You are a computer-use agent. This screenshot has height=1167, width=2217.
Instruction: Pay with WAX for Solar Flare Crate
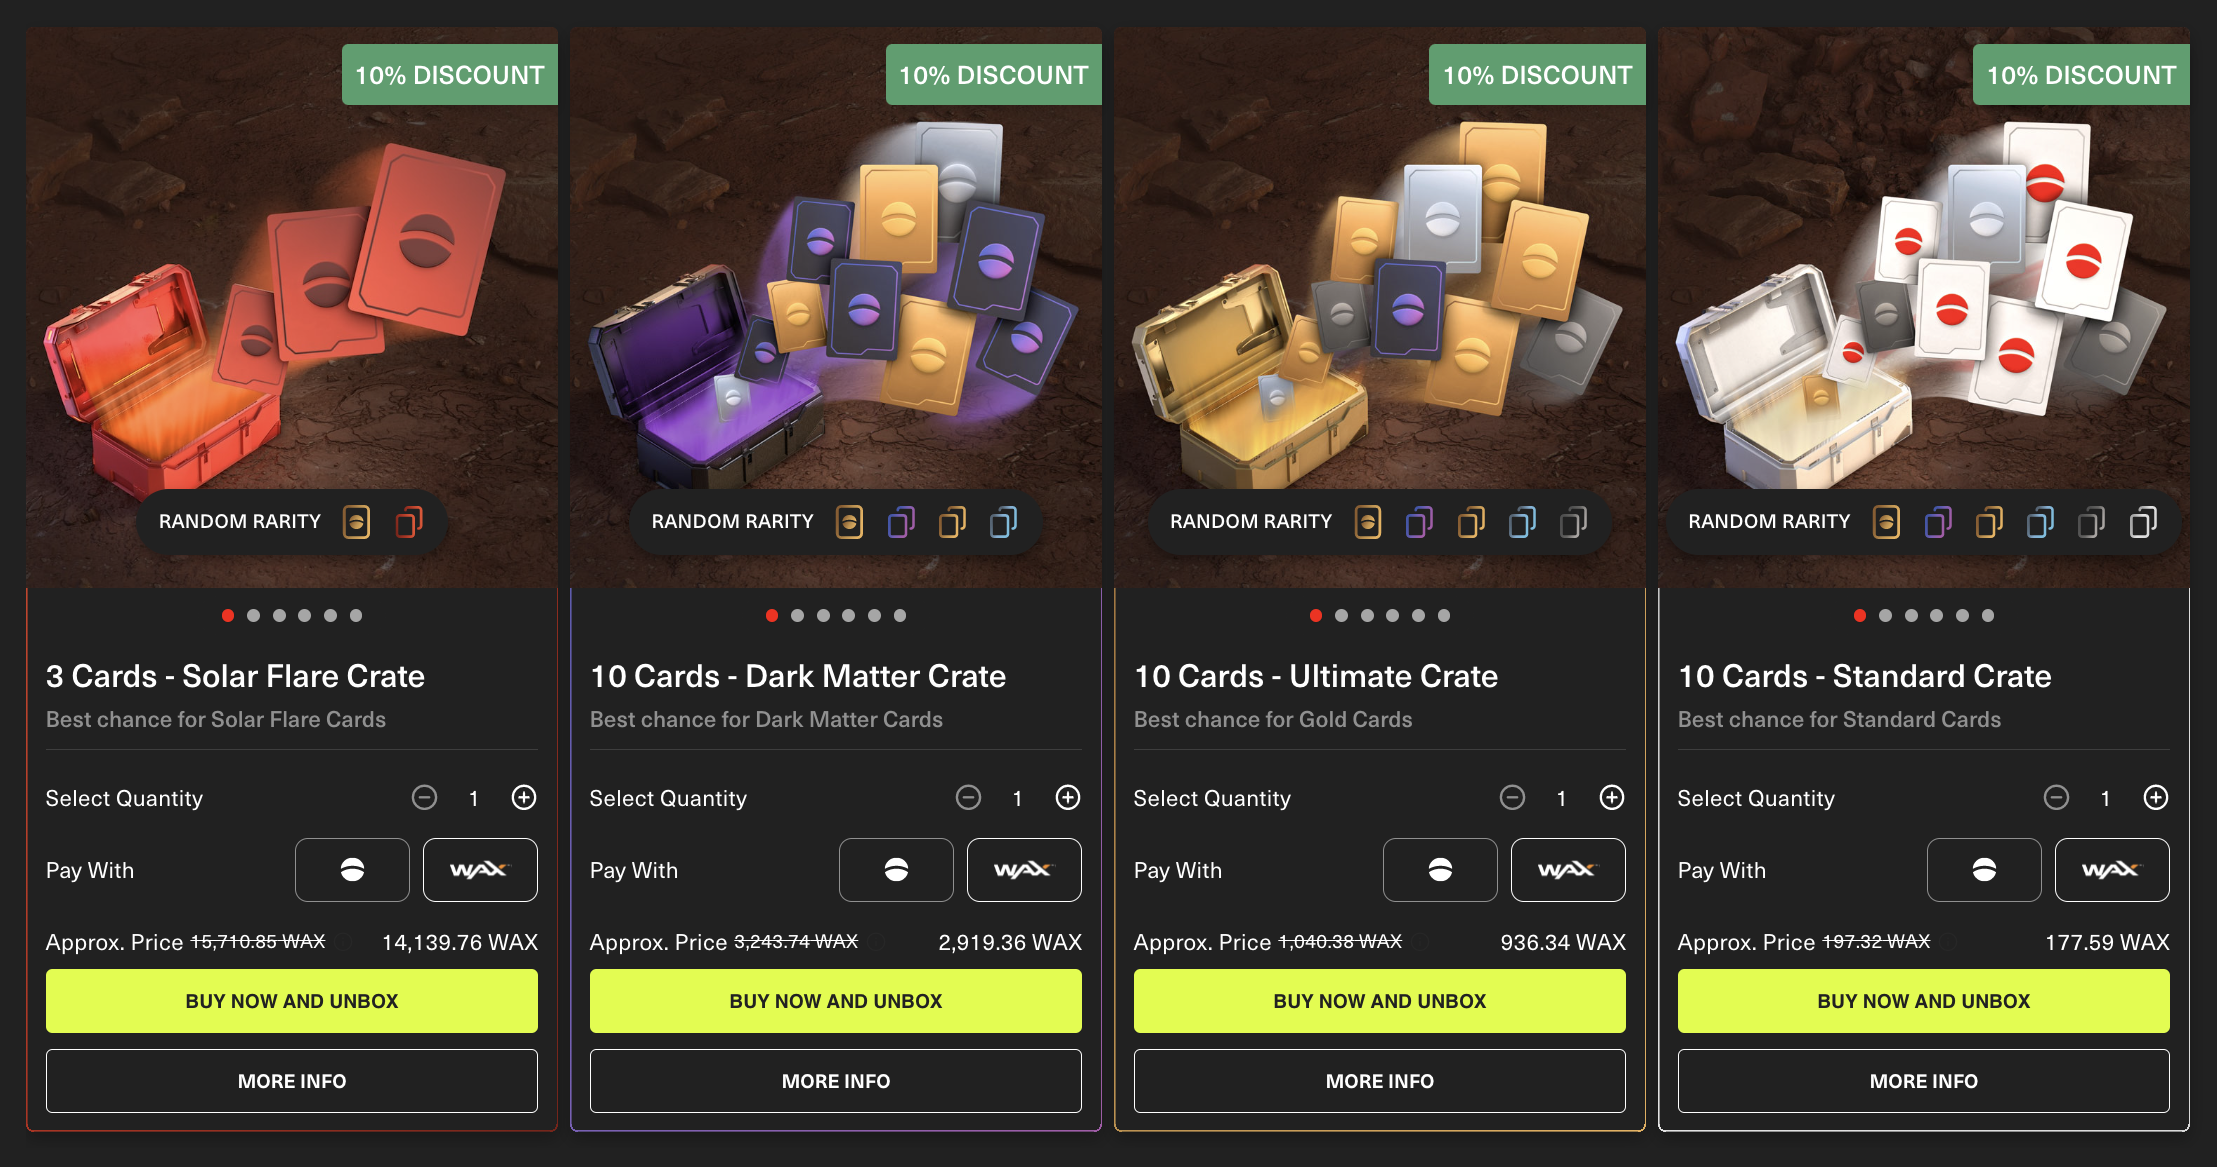(480, 870)
